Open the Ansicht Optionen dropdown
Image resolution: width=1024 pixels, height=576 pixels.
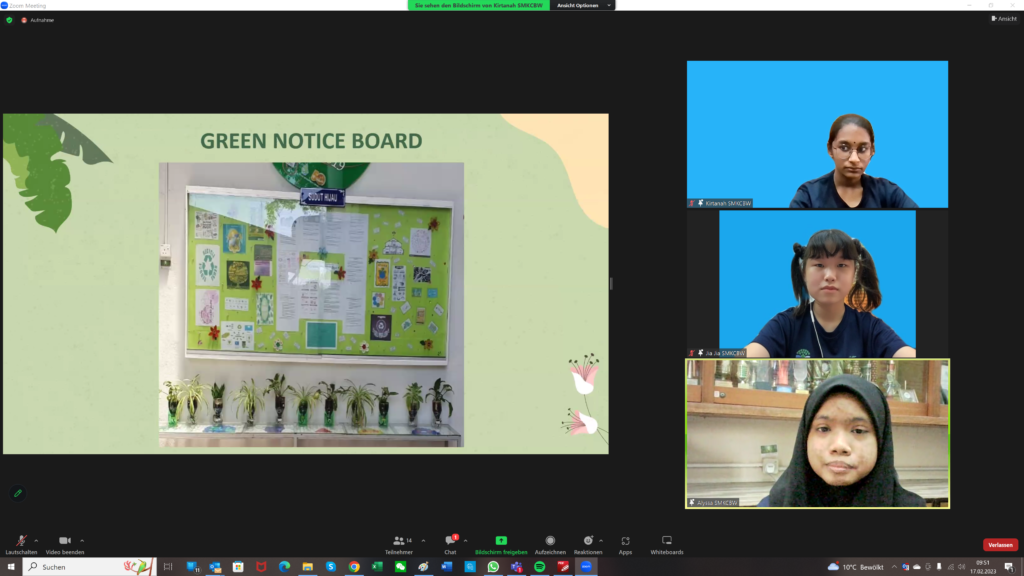(581, 5)
